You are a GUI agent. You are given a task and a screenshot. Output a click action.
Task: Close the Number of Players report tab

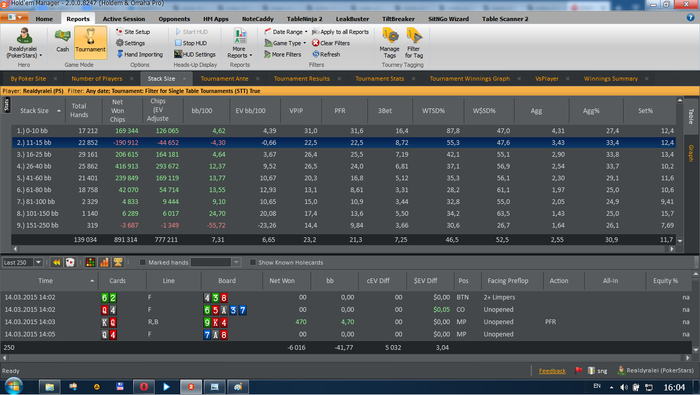point(132,79)
